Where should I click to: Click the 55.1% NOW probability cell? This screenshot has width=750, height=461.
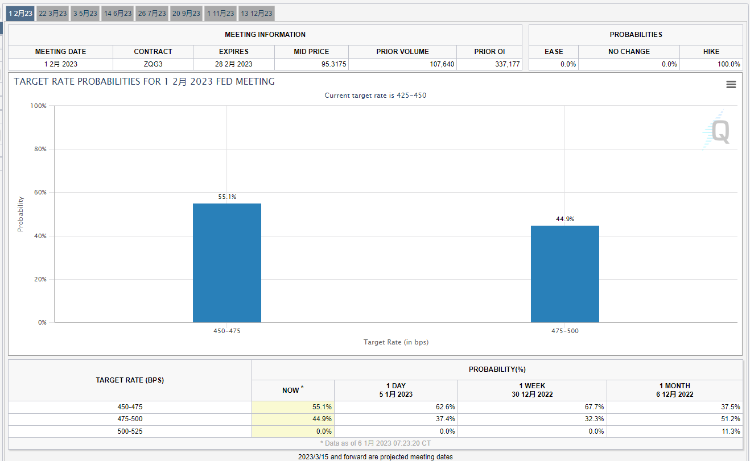[x=292, y=407]
